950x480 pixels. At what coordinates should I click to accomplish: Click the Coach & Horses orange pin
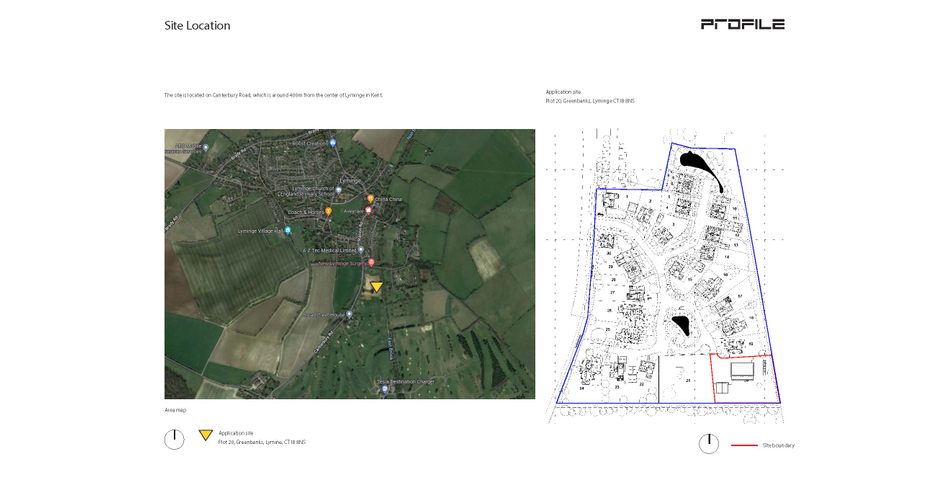328,212
